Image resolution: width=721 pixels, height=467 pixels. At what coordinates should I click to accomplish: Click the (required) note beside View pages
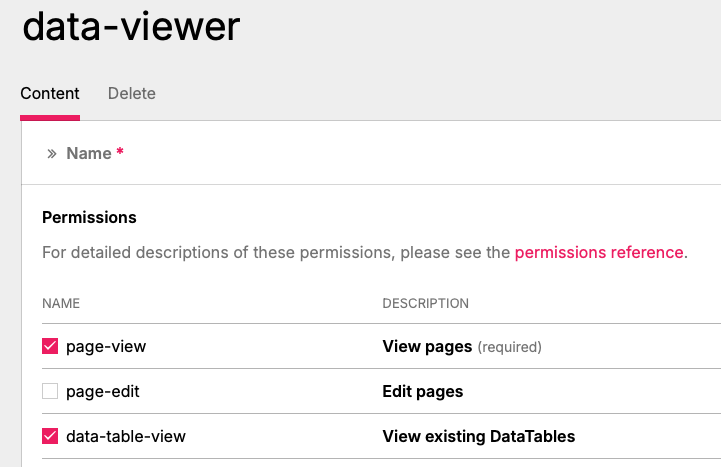tap(509, 347)
